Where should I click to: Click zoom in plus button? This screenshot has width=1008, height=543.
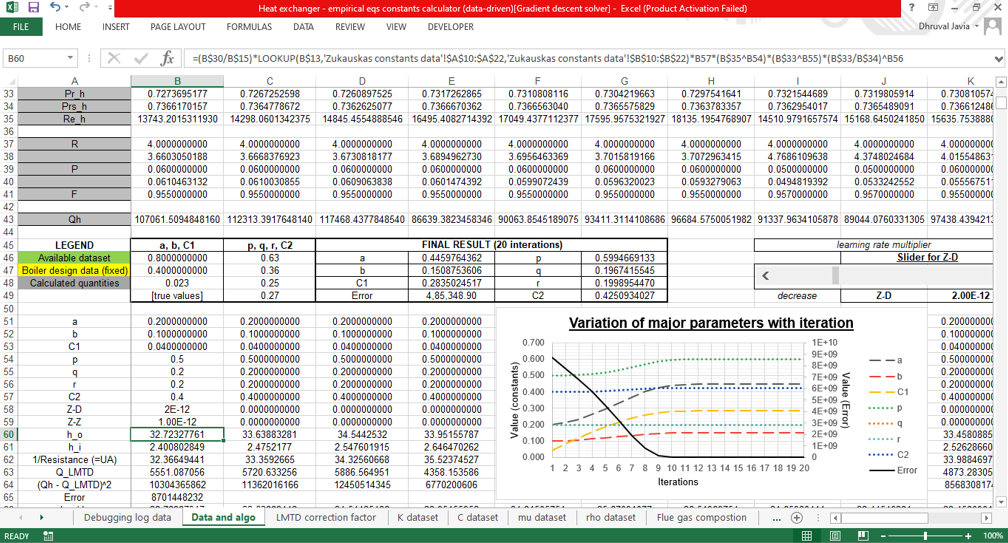968,535
